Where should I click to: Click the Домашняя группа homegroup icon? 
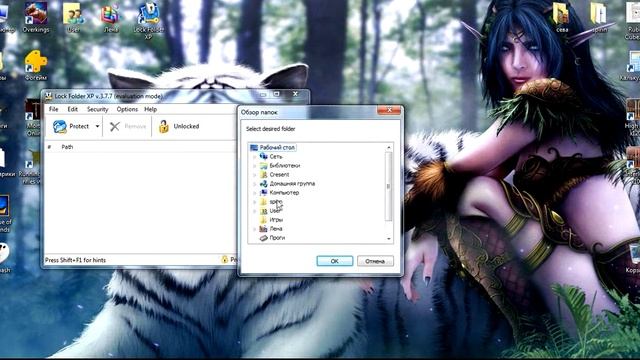click(x=264, y=183)
